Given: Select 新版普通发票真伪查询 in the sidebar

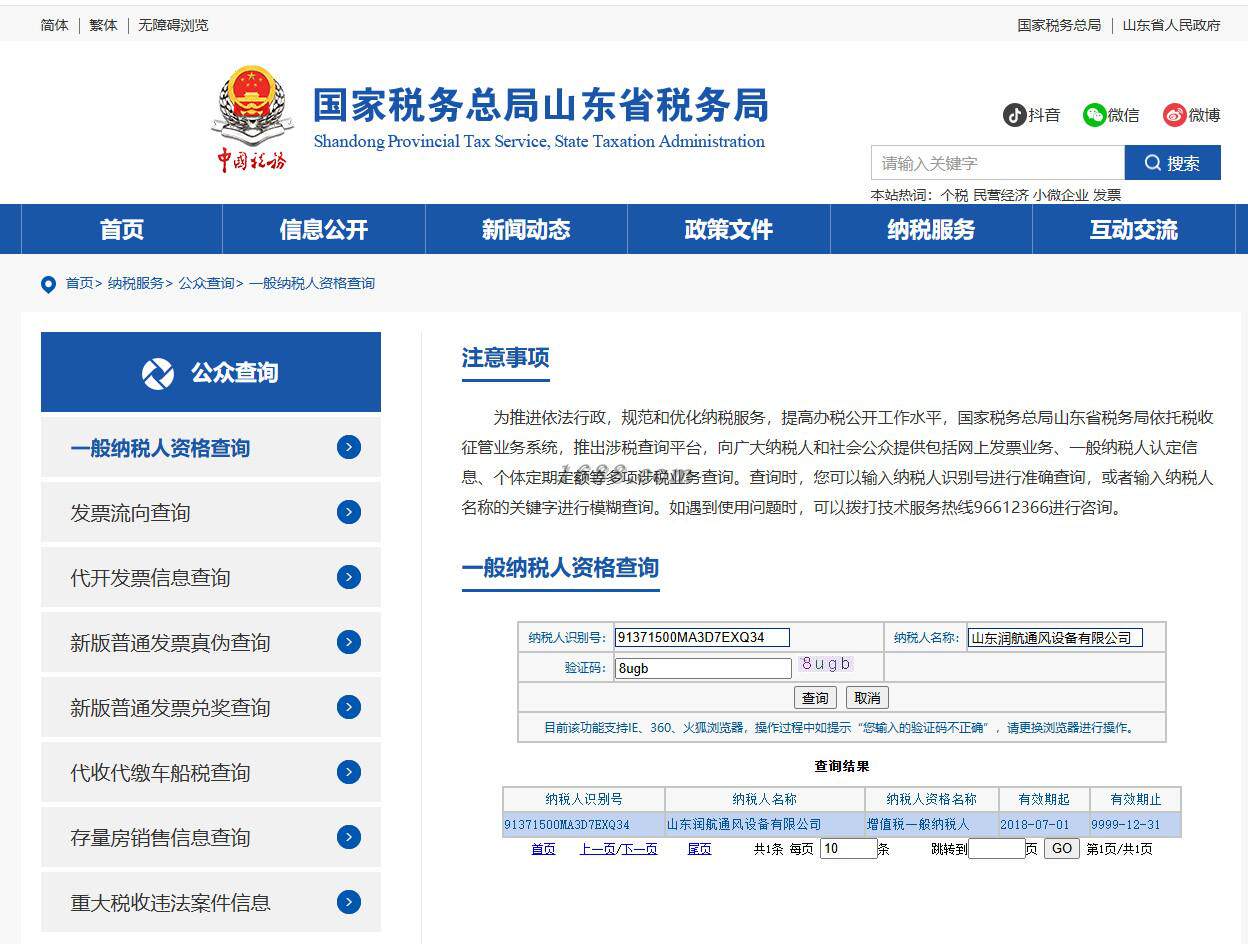Looking at the screenshot, I should [x=211, y=642].
